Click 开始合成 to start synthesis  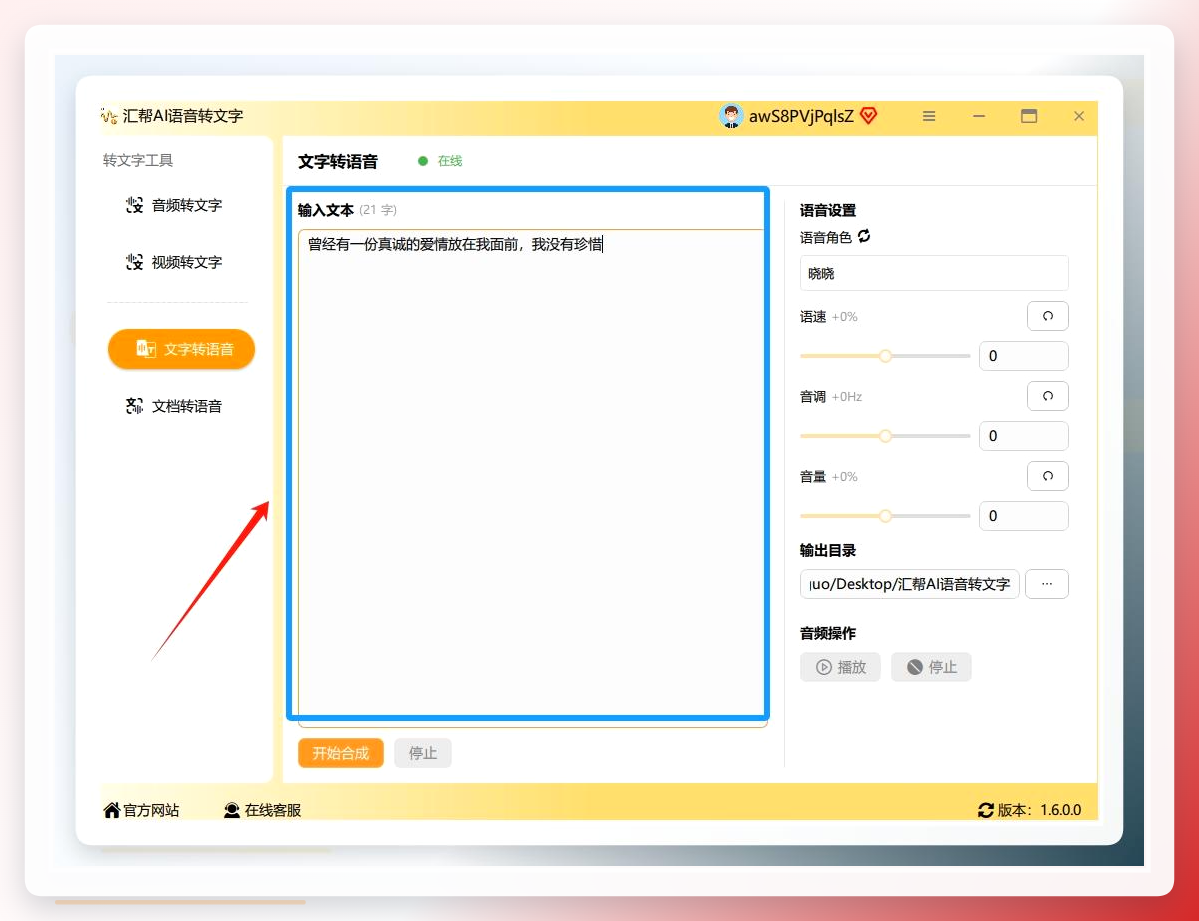click(340, 753)
